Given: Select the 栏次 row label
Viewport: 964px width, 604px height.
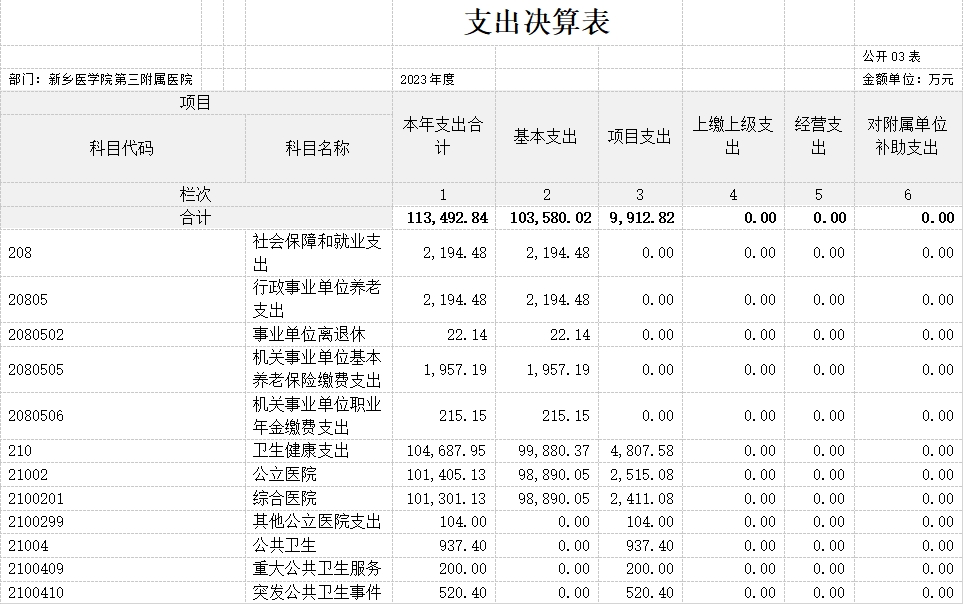Looking at the screenshot, I should point(196,194).
